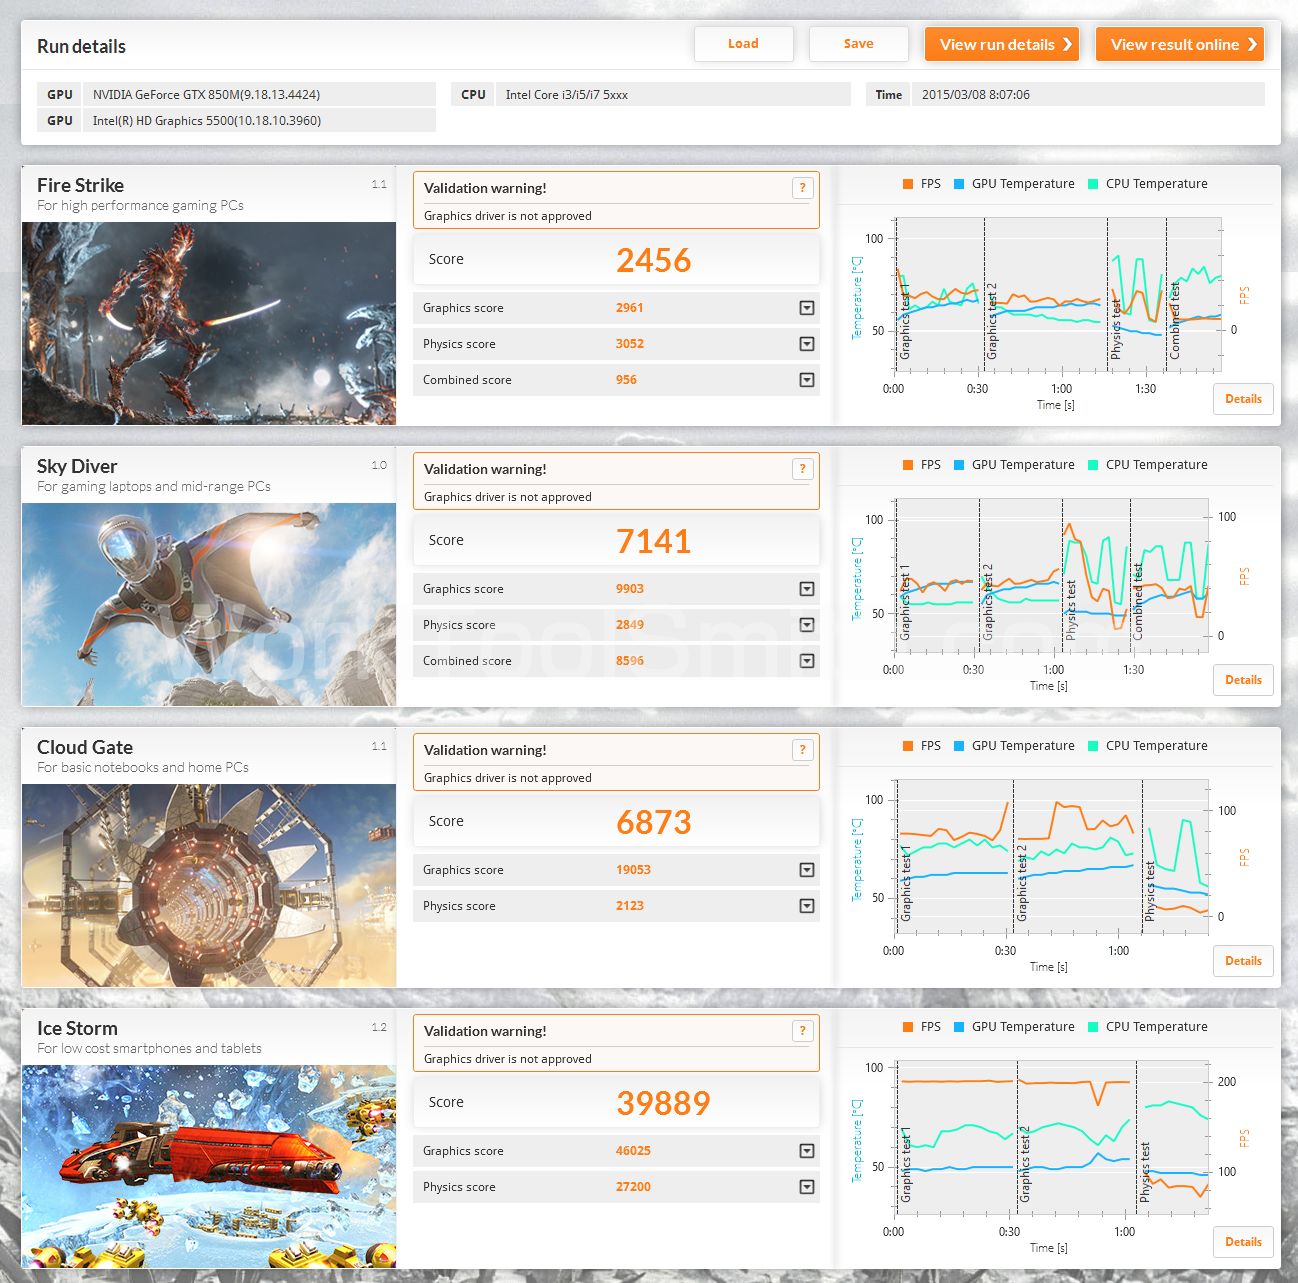Screen dimensions: 1298x1283
Task: Open Details for Fire Strike chart
Action: click(x=1243, y=399)
